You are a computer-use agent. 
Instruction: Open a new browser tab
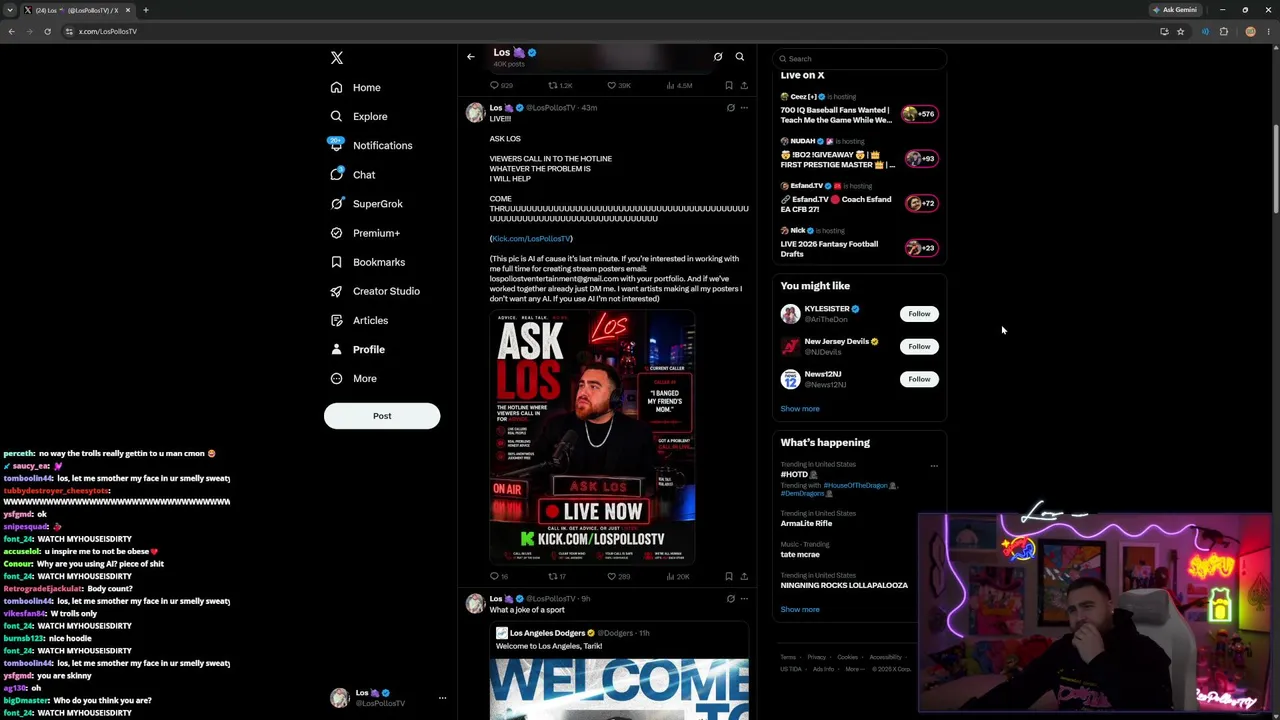click(146, 10)
